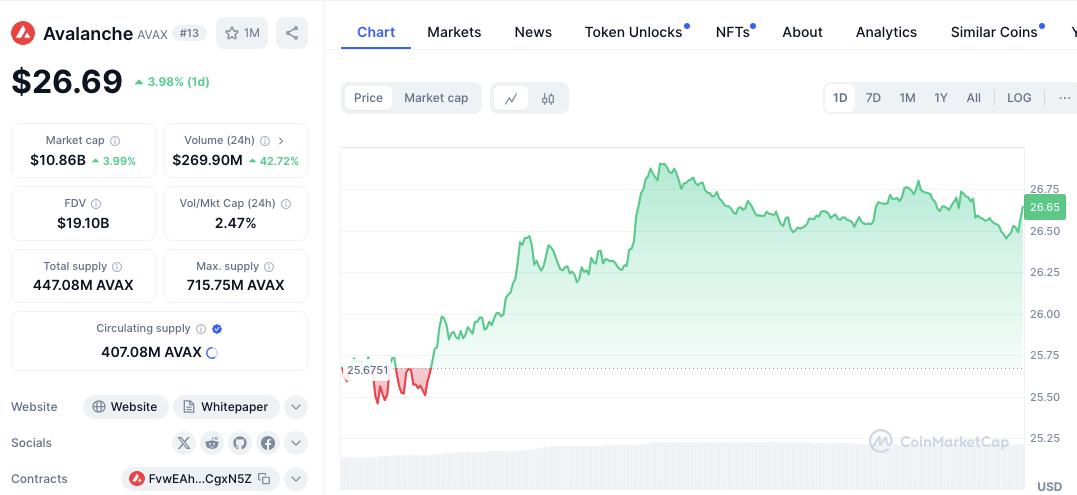Open the Whitepaper link button
This screenshot has width=1077, height=495.
[226, 407]
